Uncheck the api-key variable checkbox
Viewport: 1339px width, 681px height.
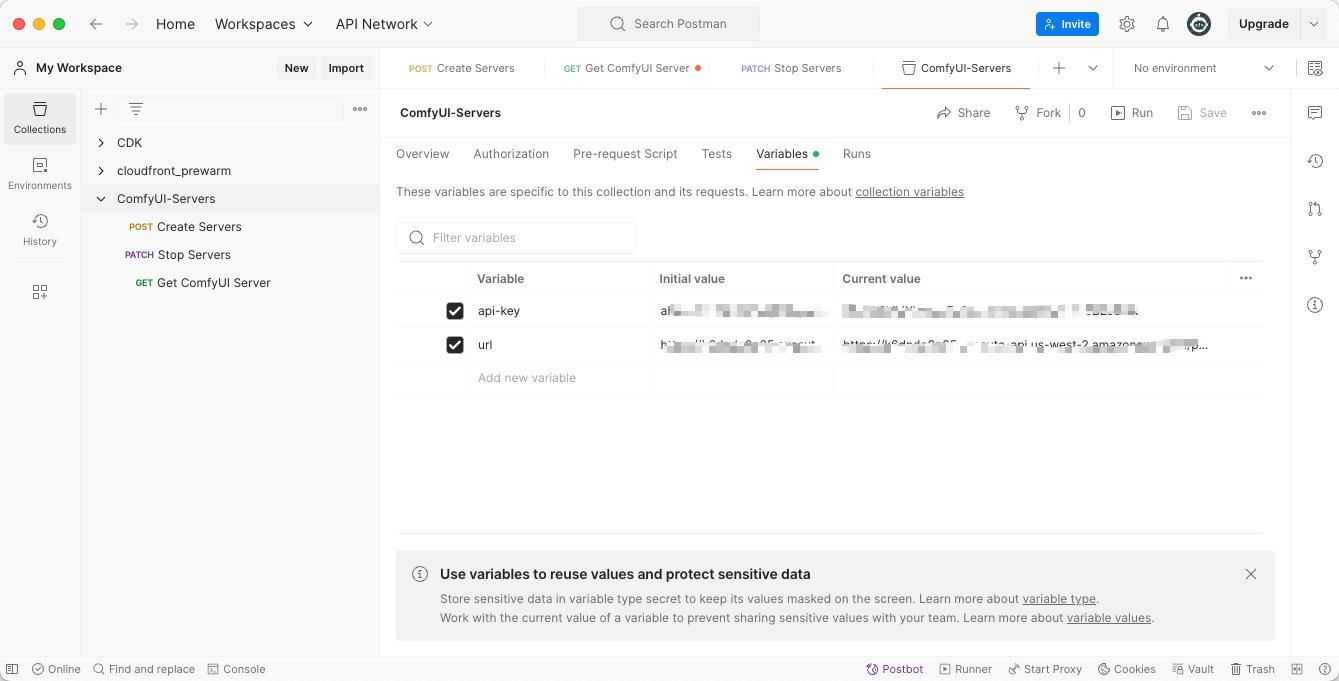[x=455, y=311]
